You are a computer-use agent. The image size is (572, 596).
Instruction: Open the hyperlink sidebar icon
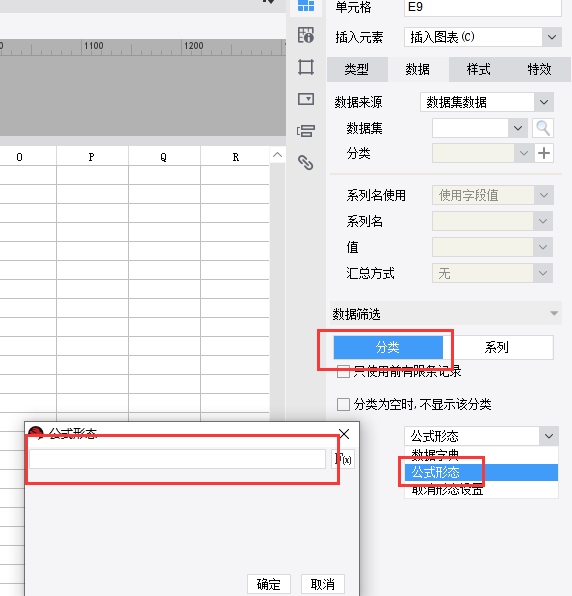click(306, 163)
